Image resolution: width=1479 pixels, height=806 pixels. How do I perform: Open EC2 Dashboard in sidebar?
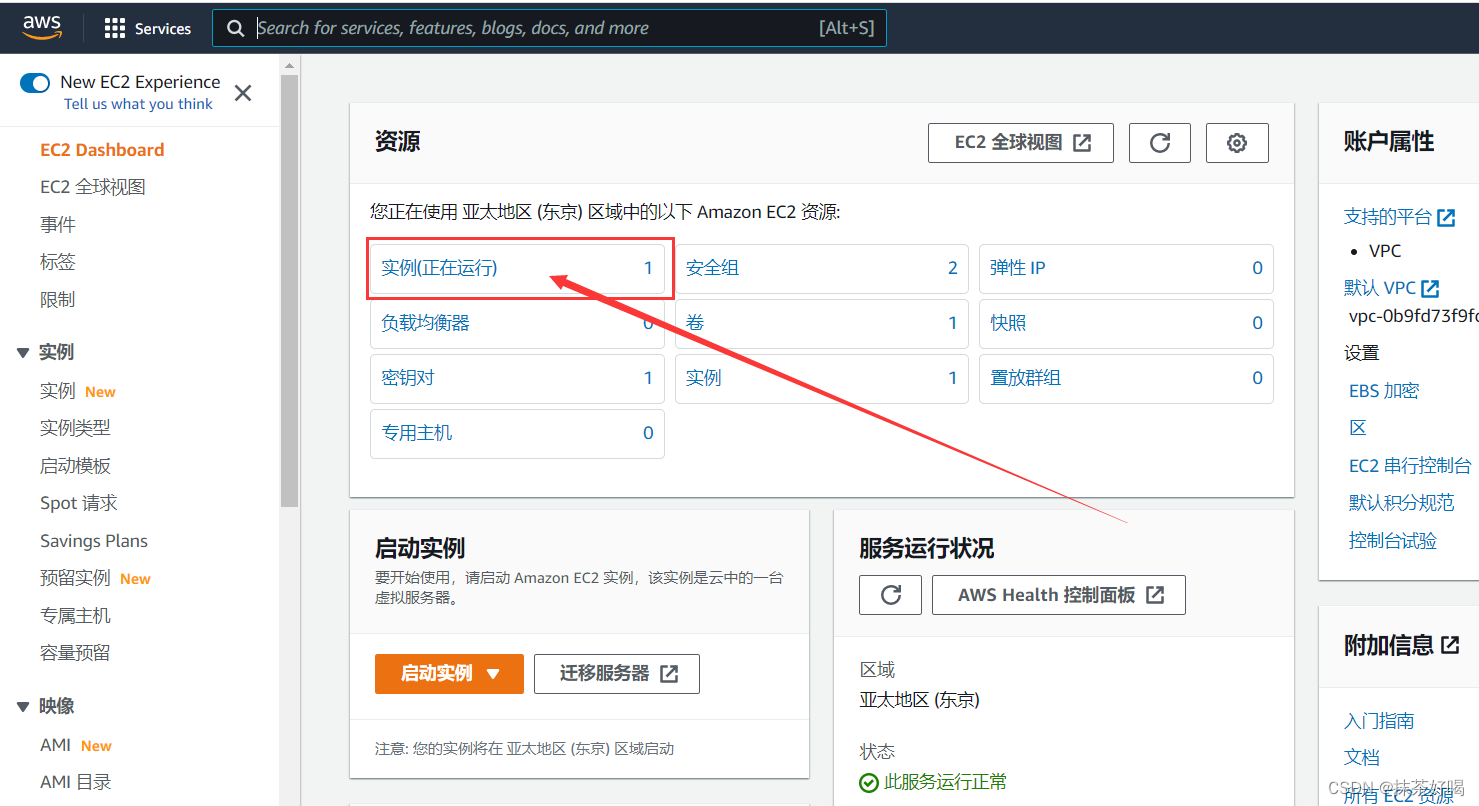(x=102, y=150)
